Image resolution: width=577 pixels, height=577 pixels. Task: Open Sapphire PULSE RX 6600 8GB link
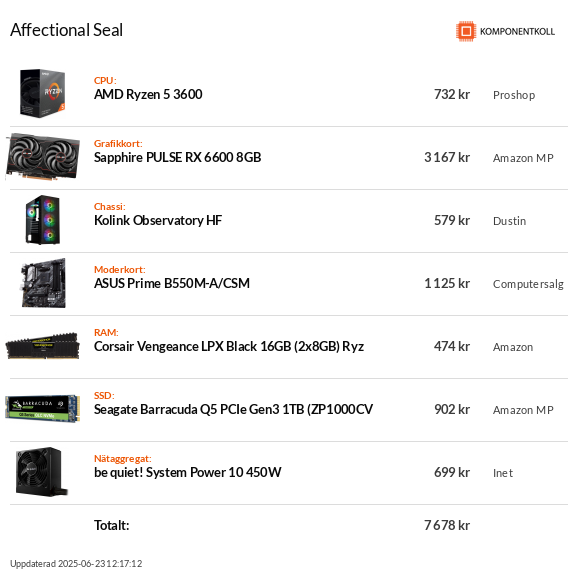(177, 157)
